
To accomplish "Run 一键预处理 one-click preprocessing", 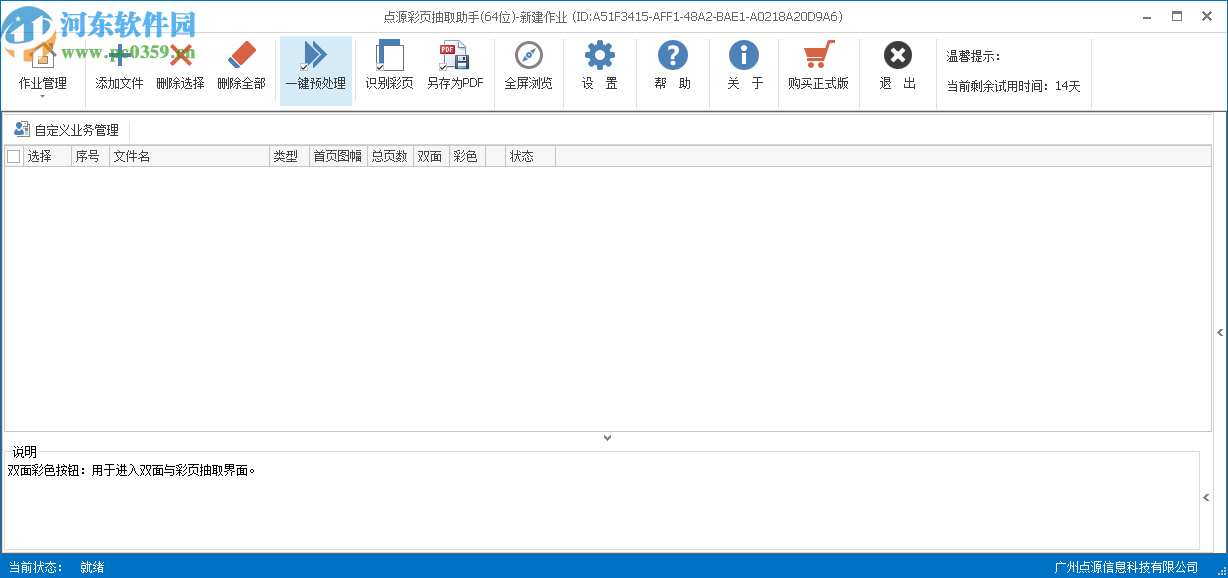I will coord(315,70).
